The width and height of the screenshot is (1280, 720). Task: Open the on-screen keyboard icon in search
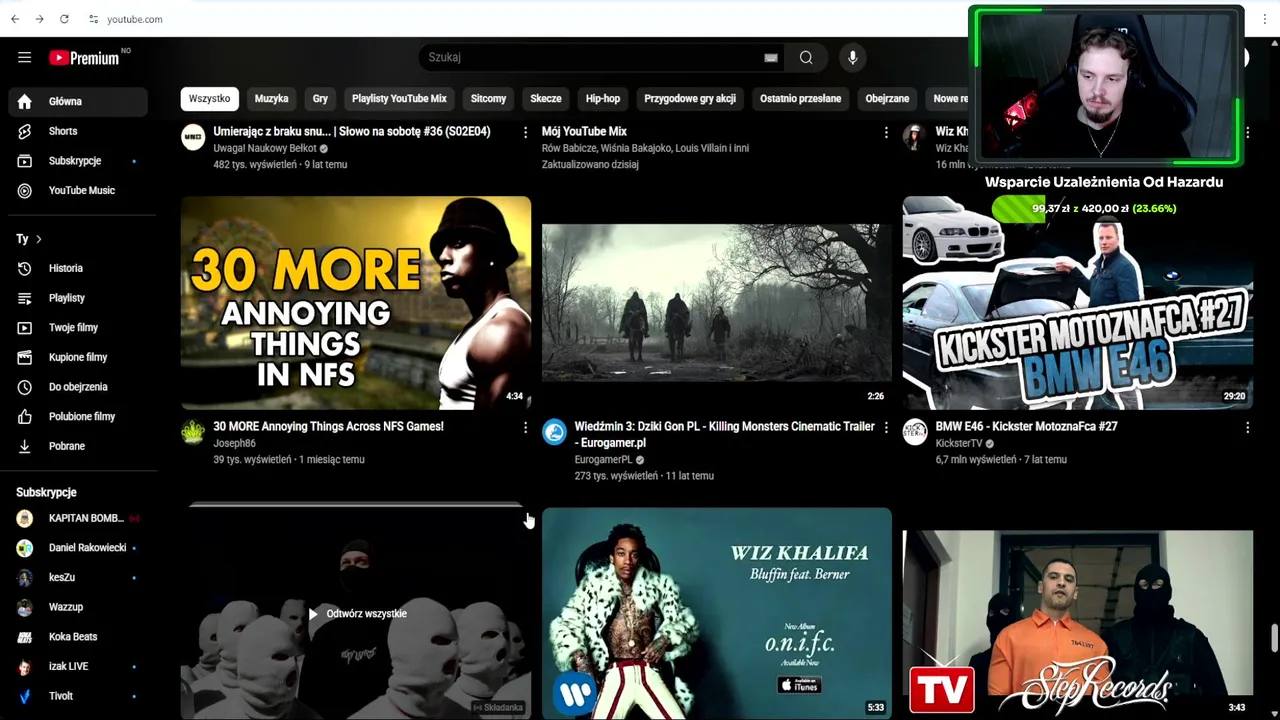coord(771,58)
